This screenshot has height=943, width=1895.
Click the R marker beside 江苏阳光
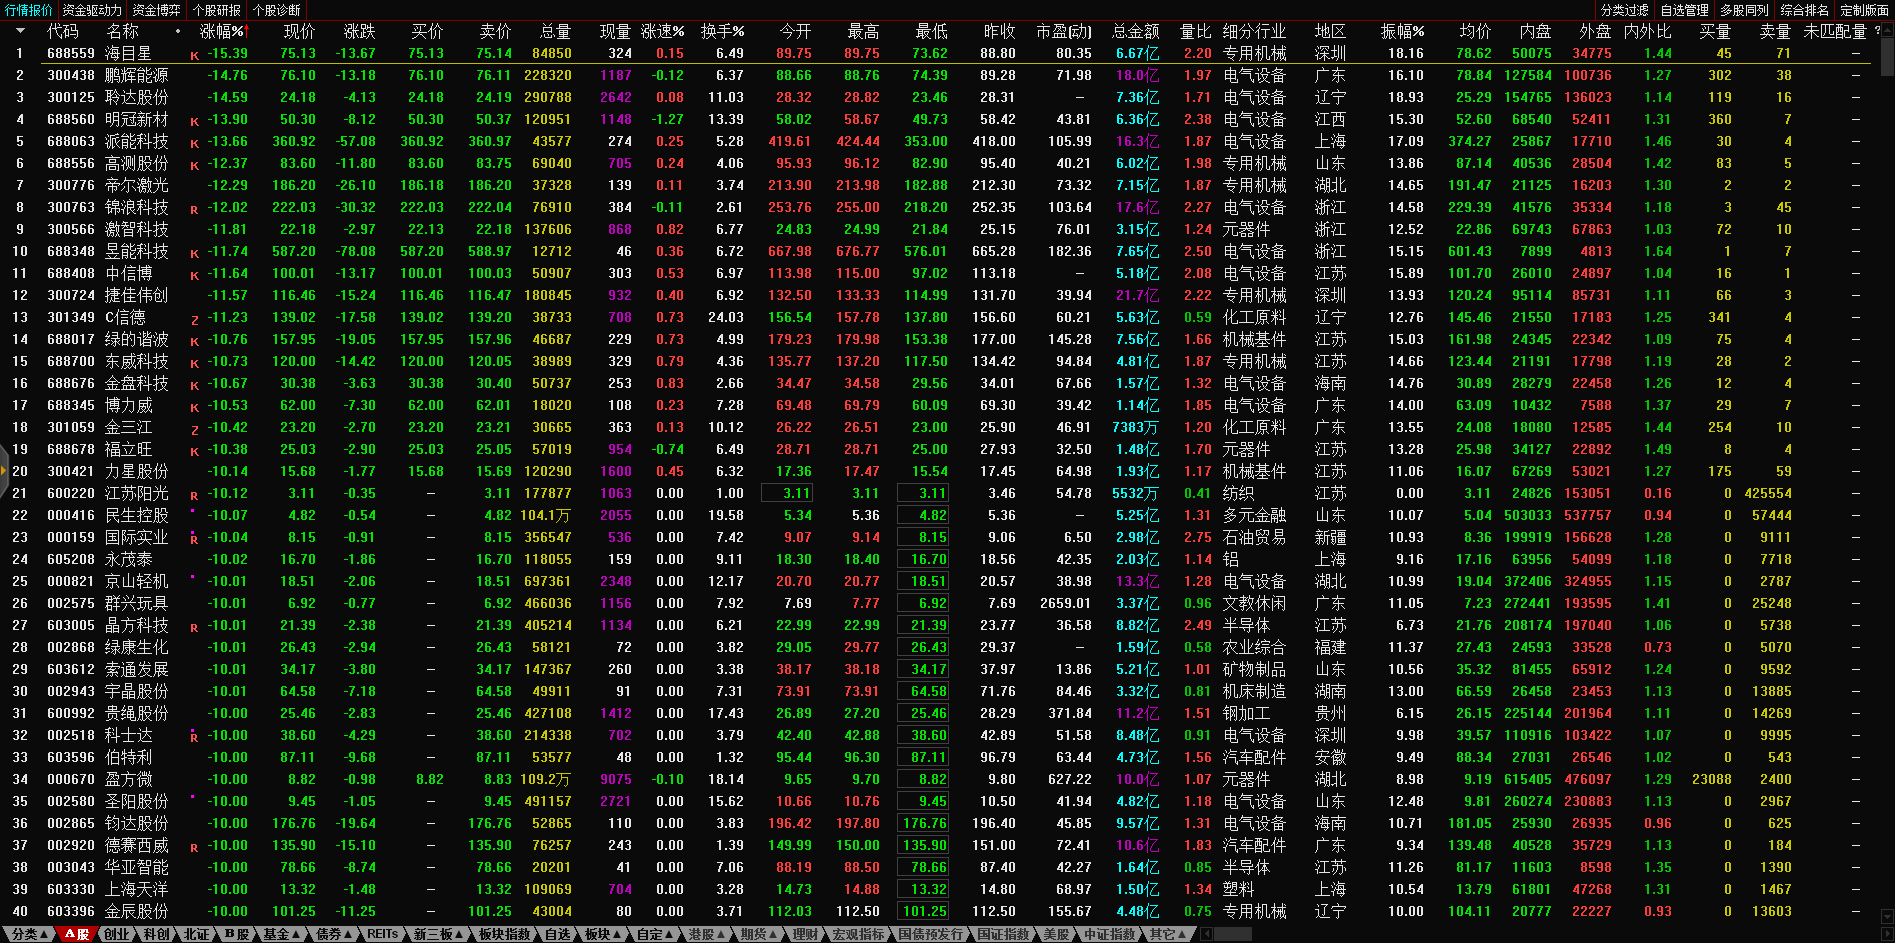[x=195, y=496]
